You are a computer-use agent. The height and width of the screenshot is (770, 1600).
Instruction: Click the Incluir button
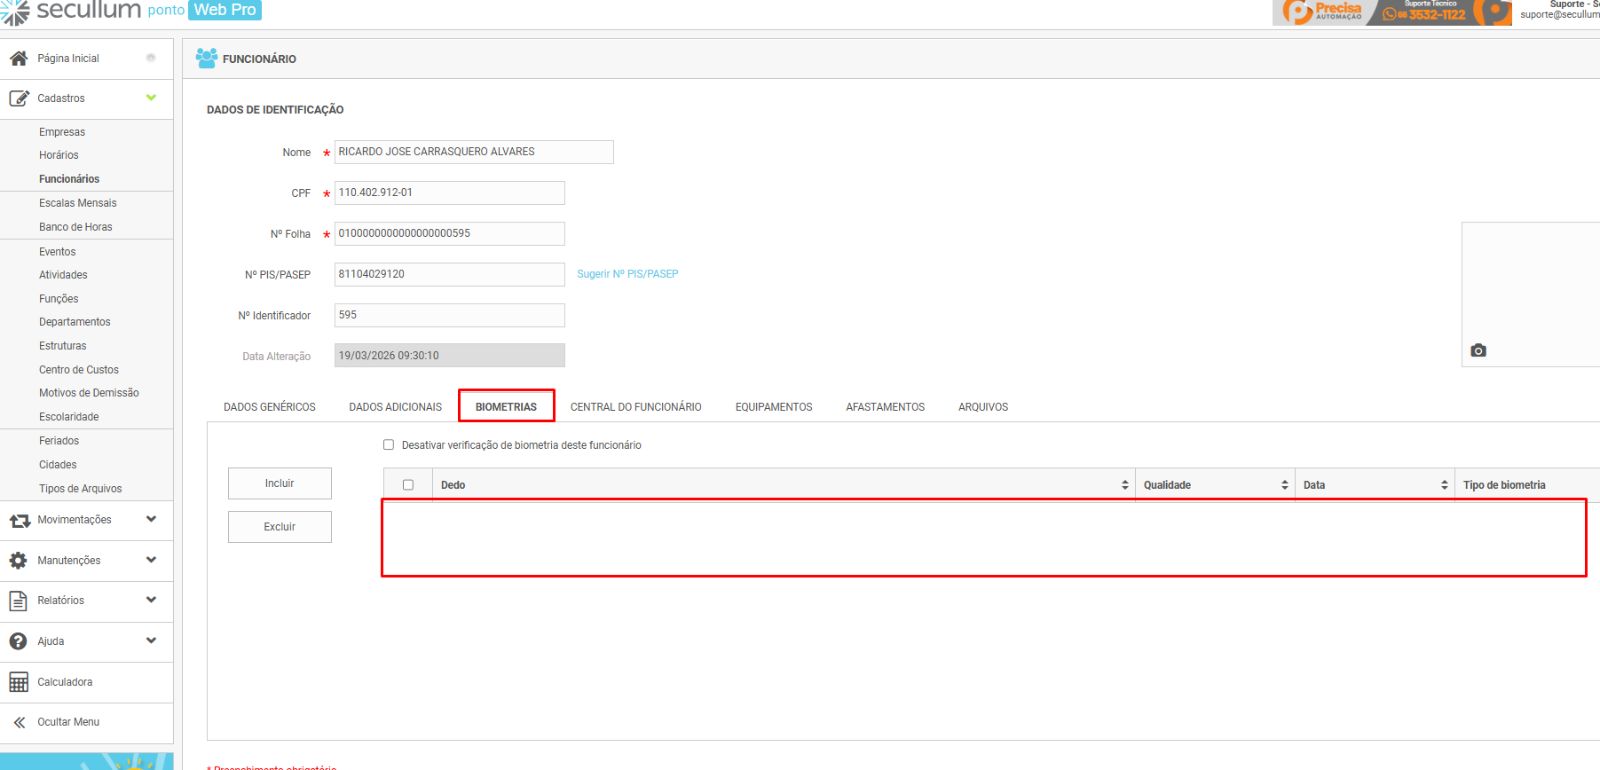(x=280, y=484)
